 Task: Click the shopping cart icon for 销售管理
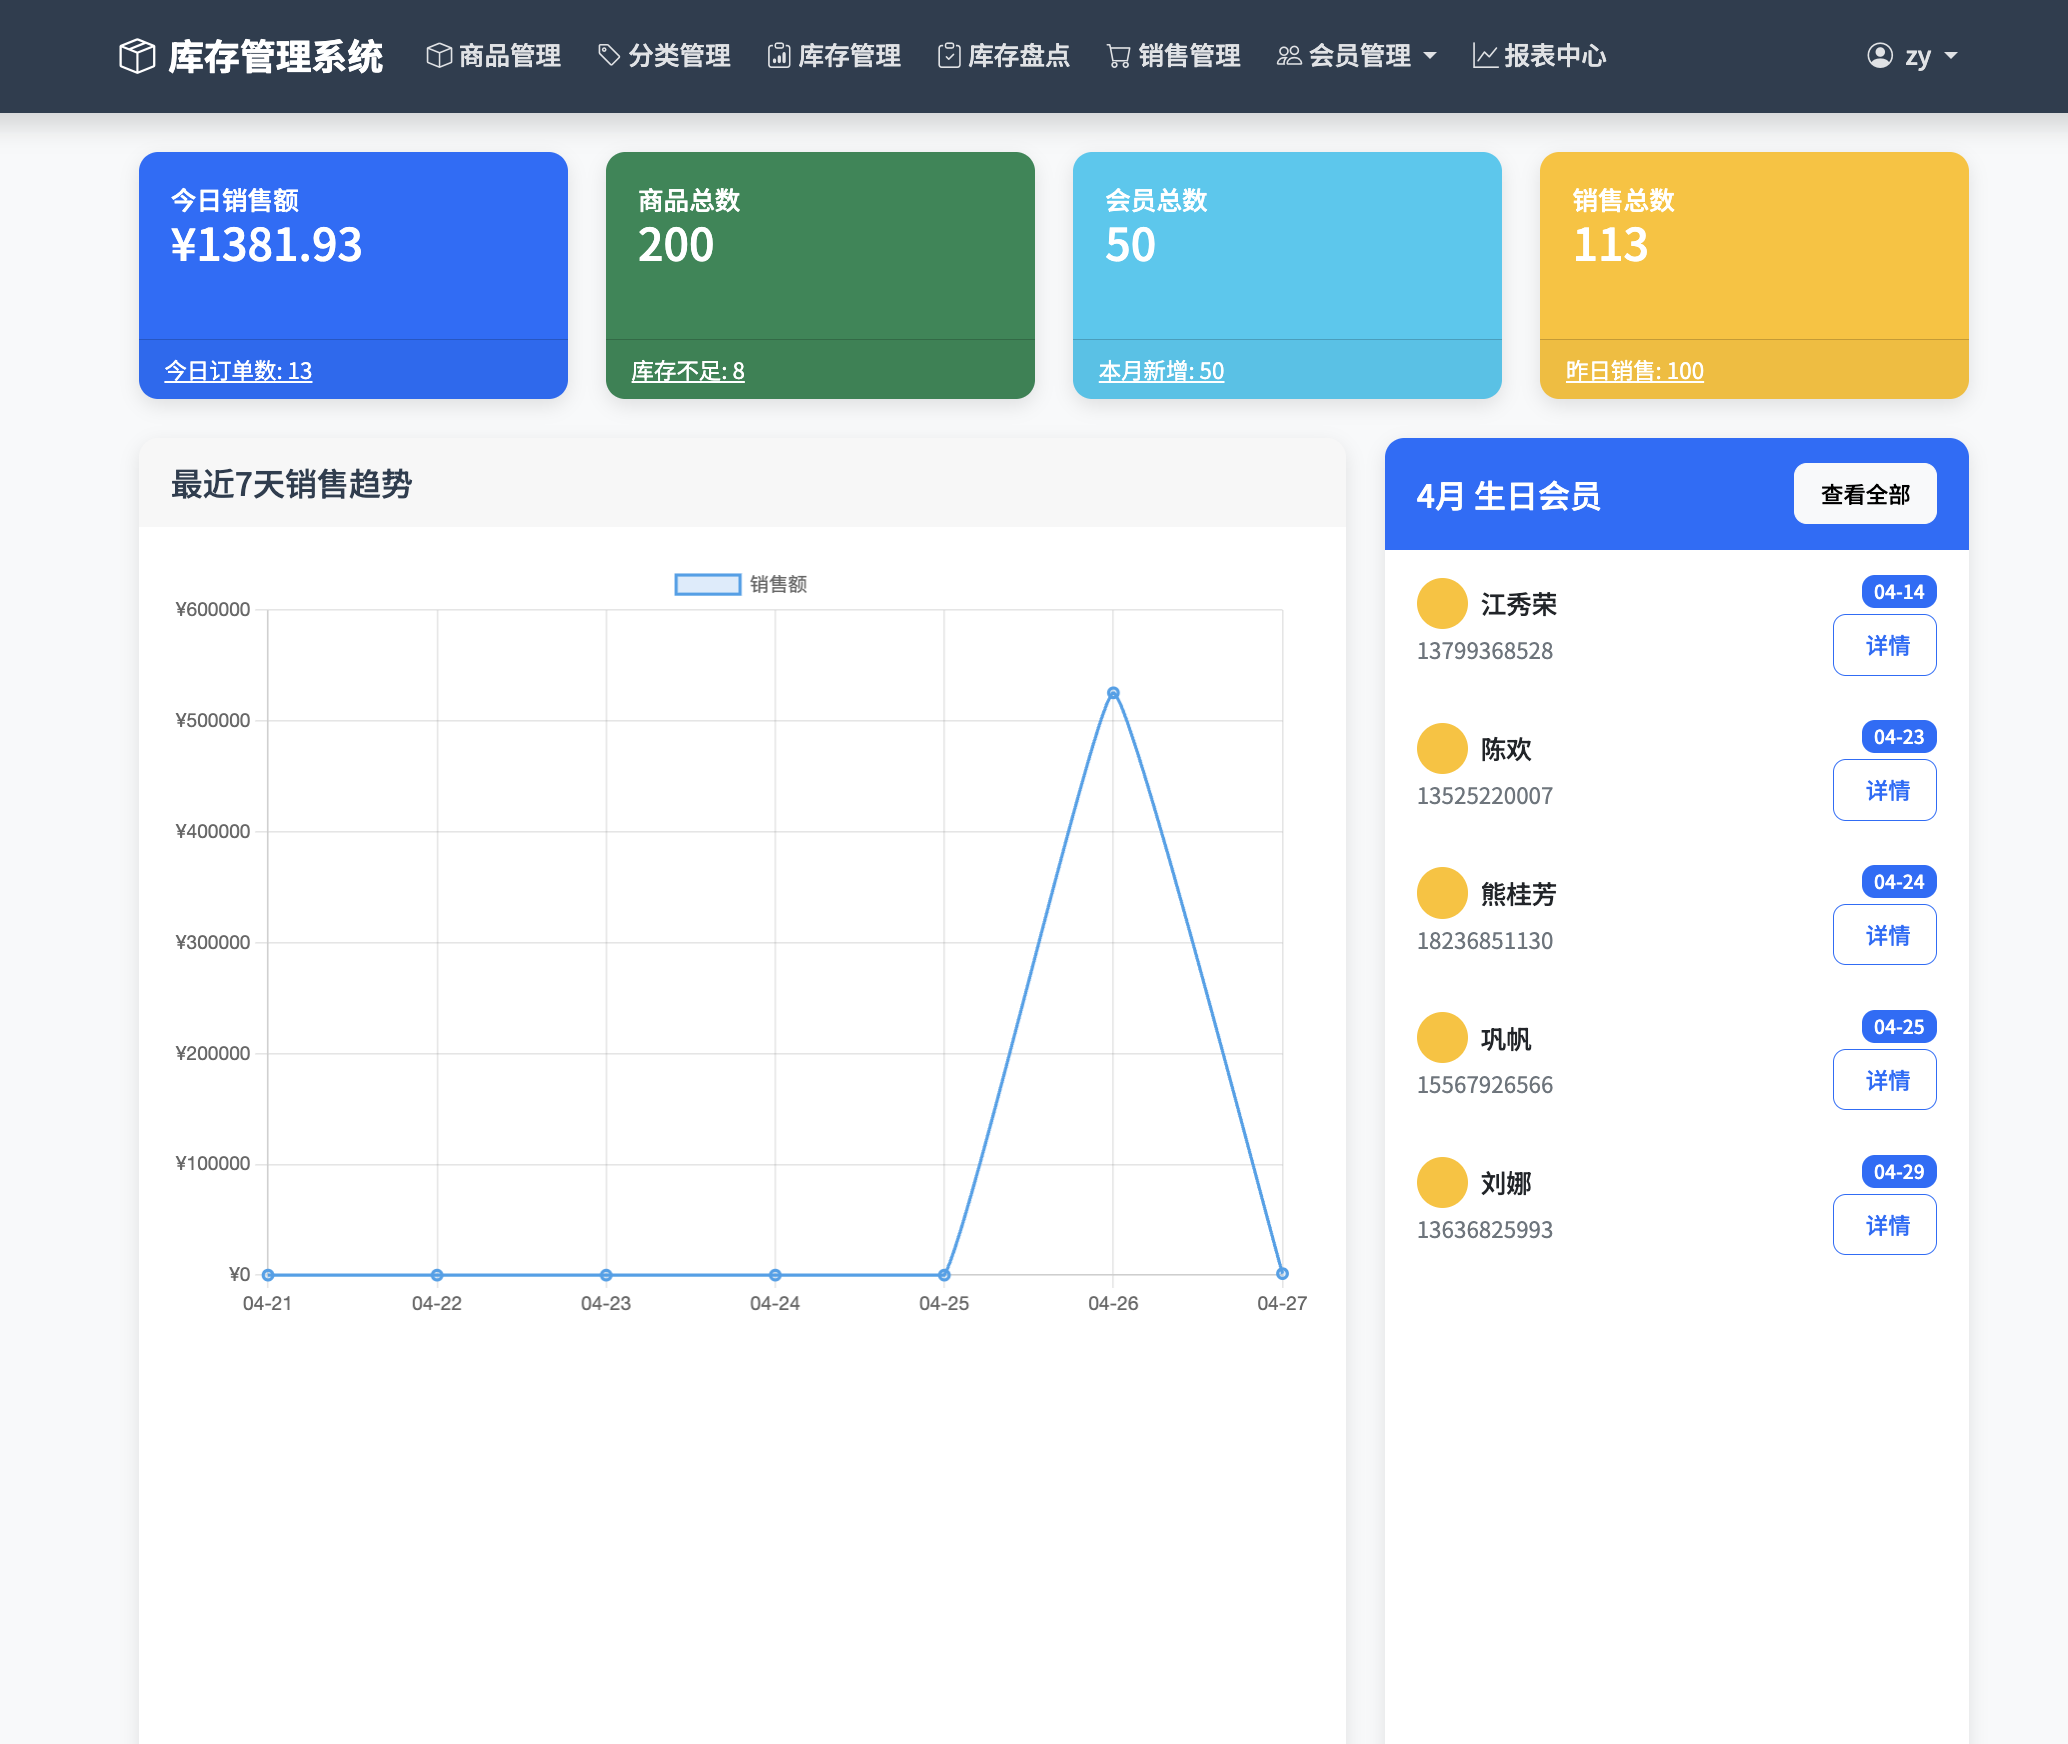coord(1118,56)
